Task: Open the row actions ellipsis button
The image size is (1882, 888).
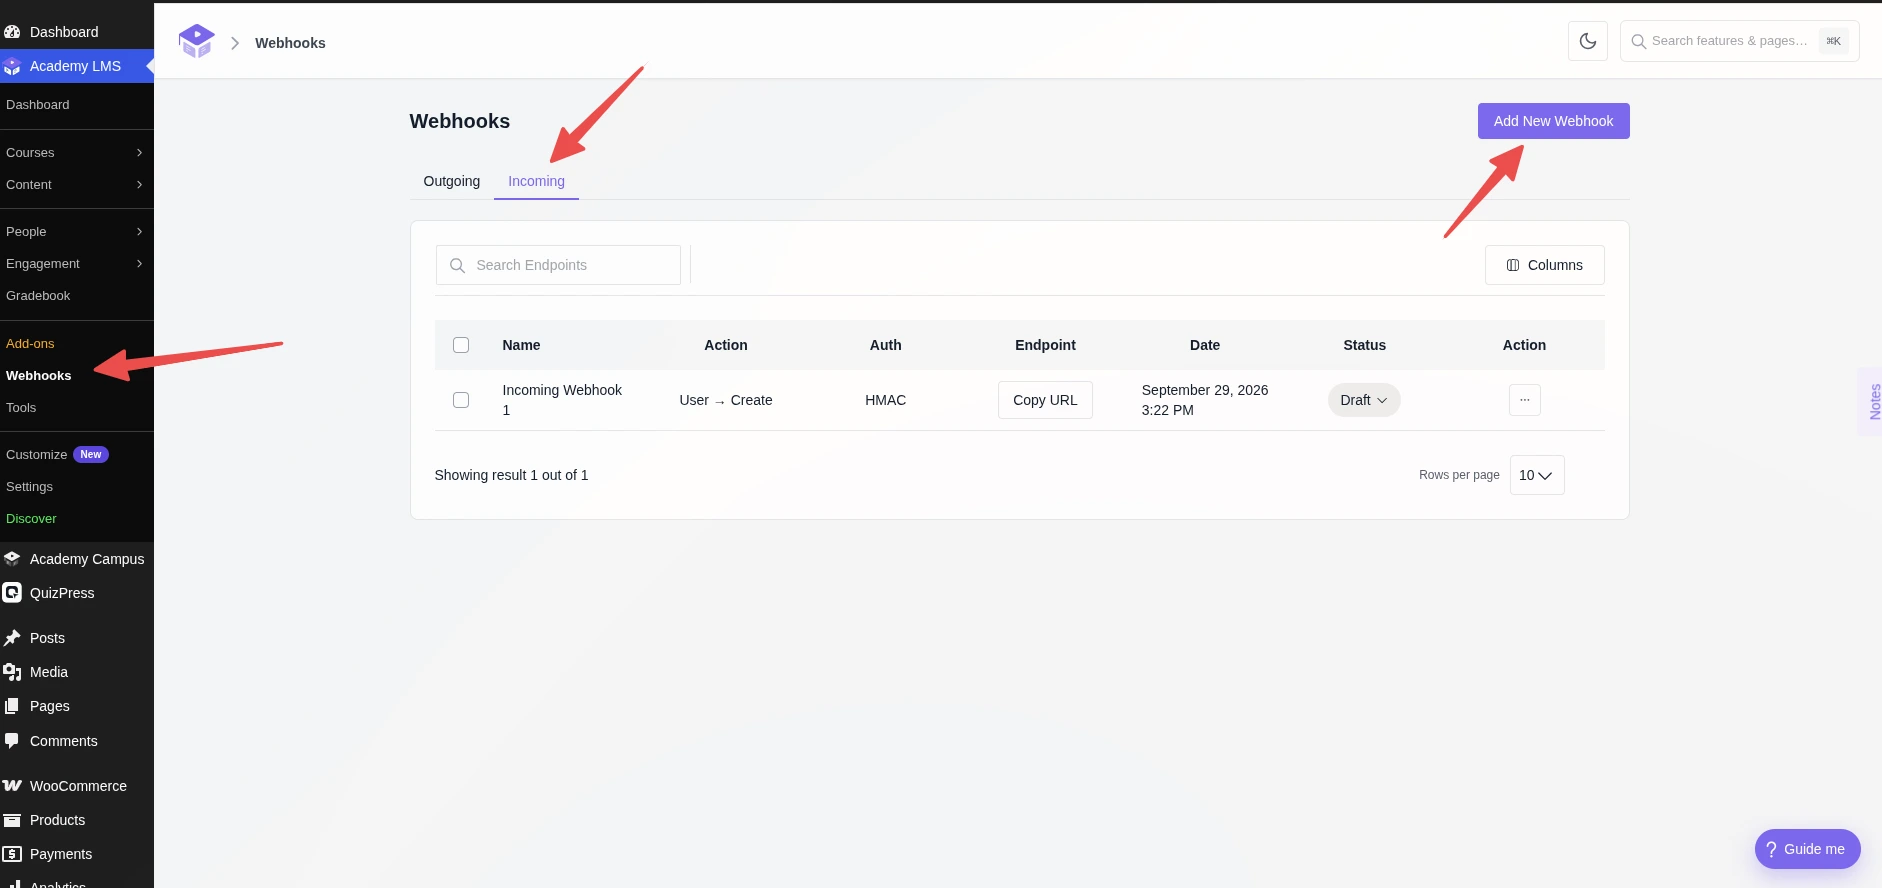Action: [x=1524, y=400]
